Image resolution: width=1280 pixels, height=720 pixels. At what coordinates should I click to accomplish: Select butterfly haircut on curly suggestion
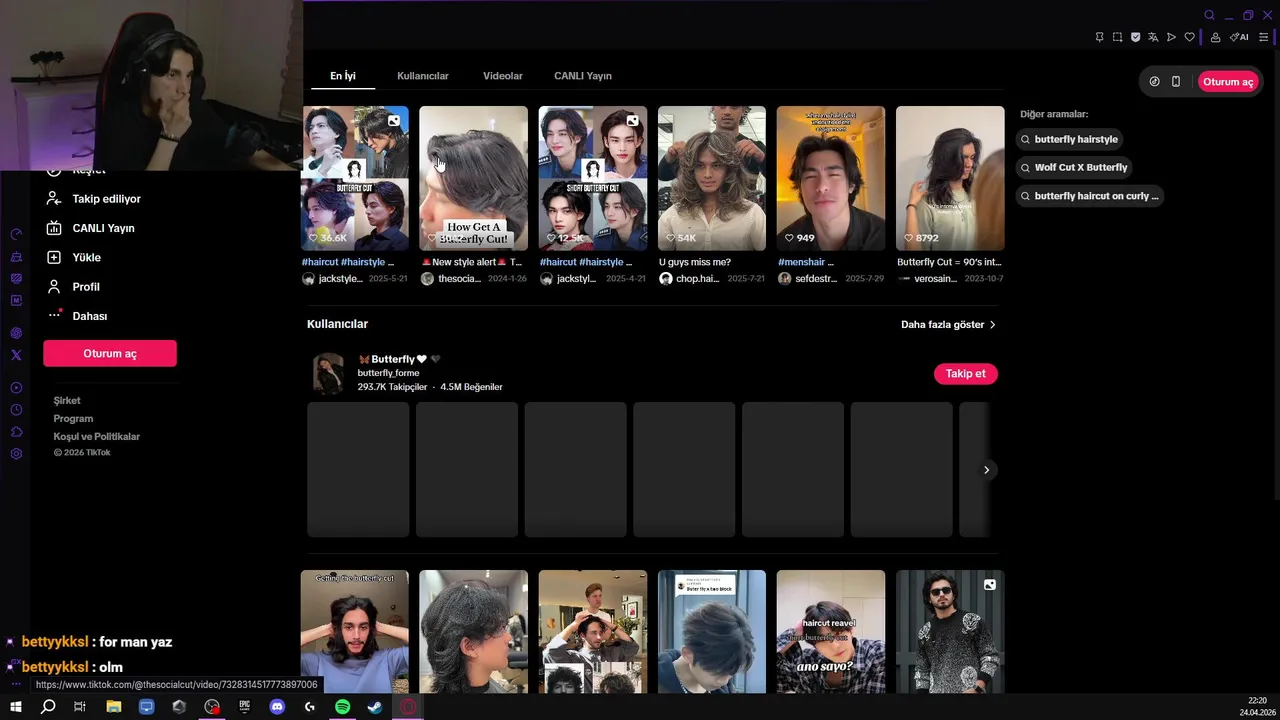pos(1089,196)
